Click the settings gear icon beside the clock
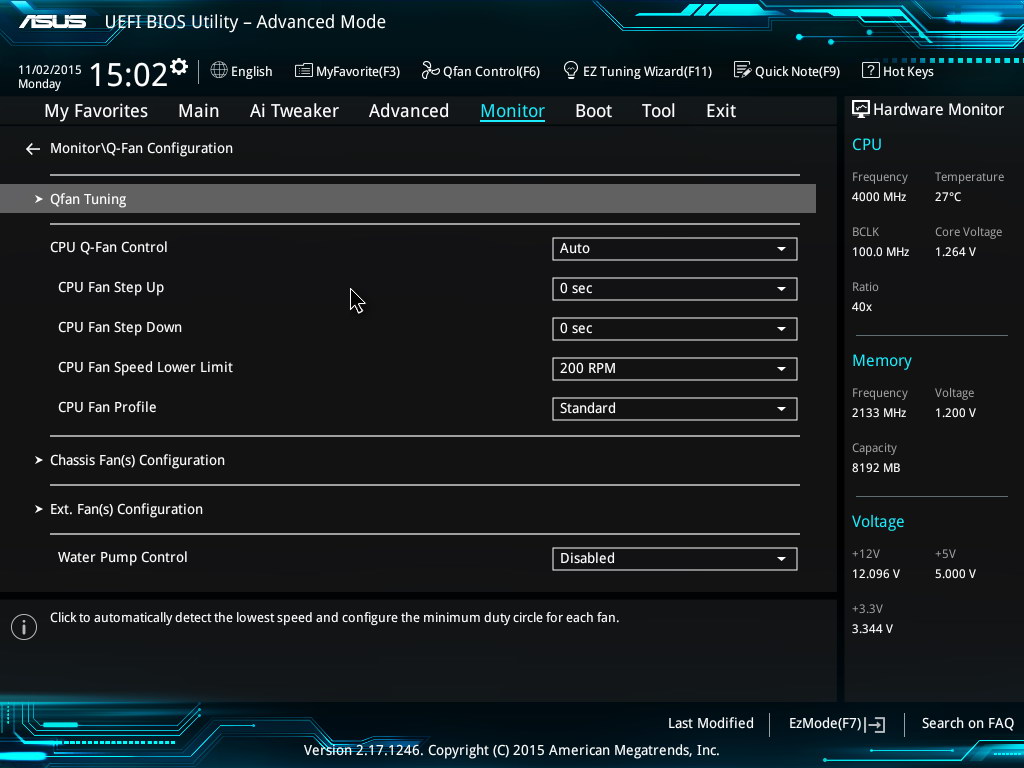1024x768 pixels. pyautogui.click(x=179, y=67)
